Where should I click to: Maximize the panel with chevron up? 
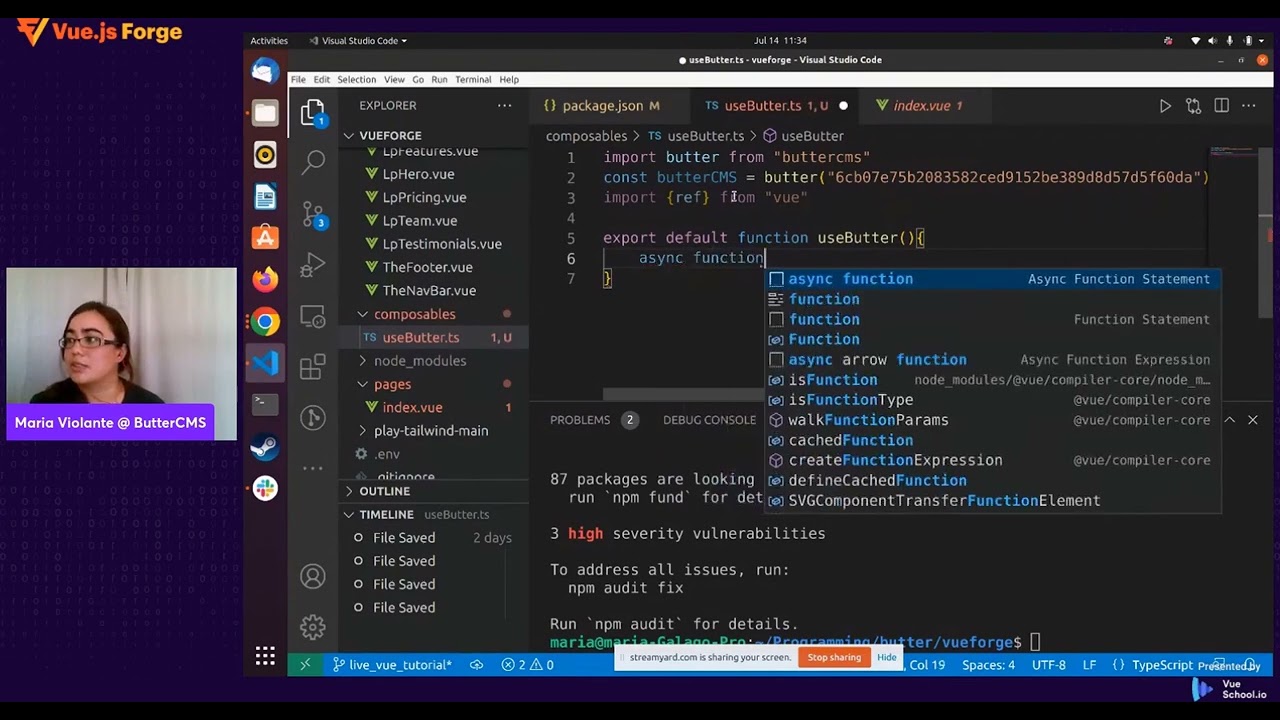[1229, 420]
